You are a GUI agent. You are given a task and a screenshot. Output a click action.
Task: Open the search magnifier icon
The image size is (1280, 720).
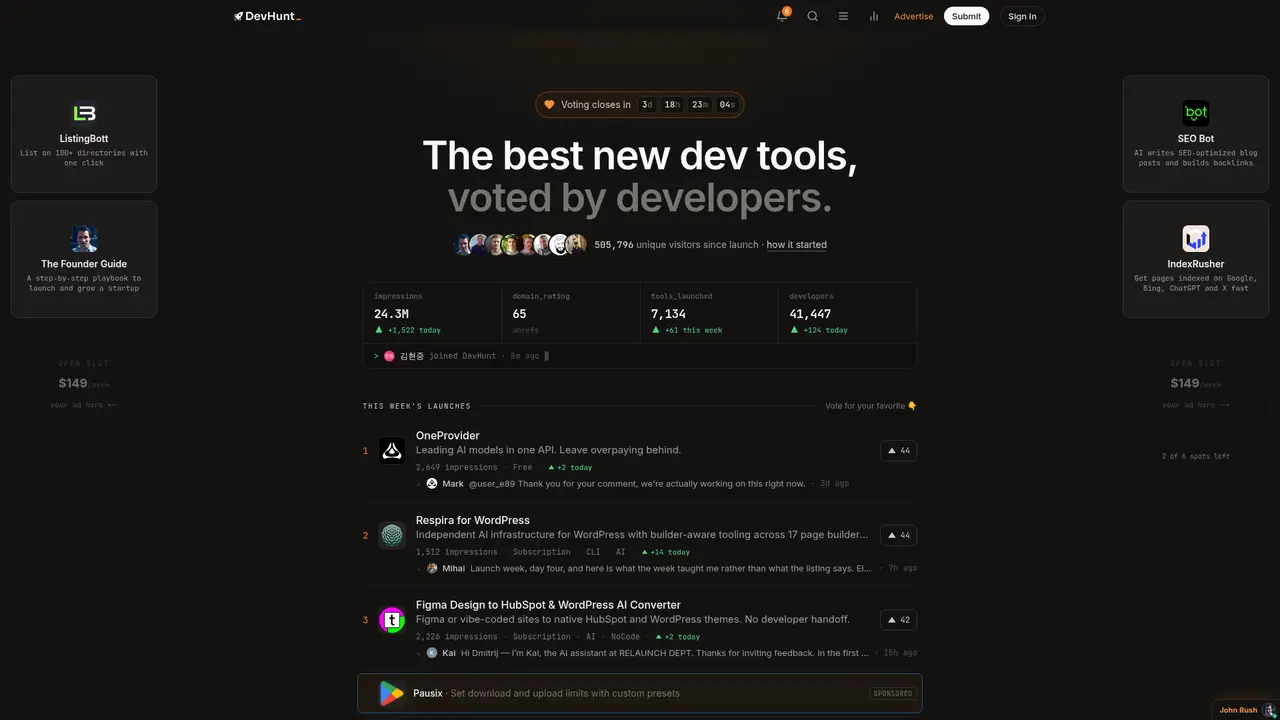point(812,16)
